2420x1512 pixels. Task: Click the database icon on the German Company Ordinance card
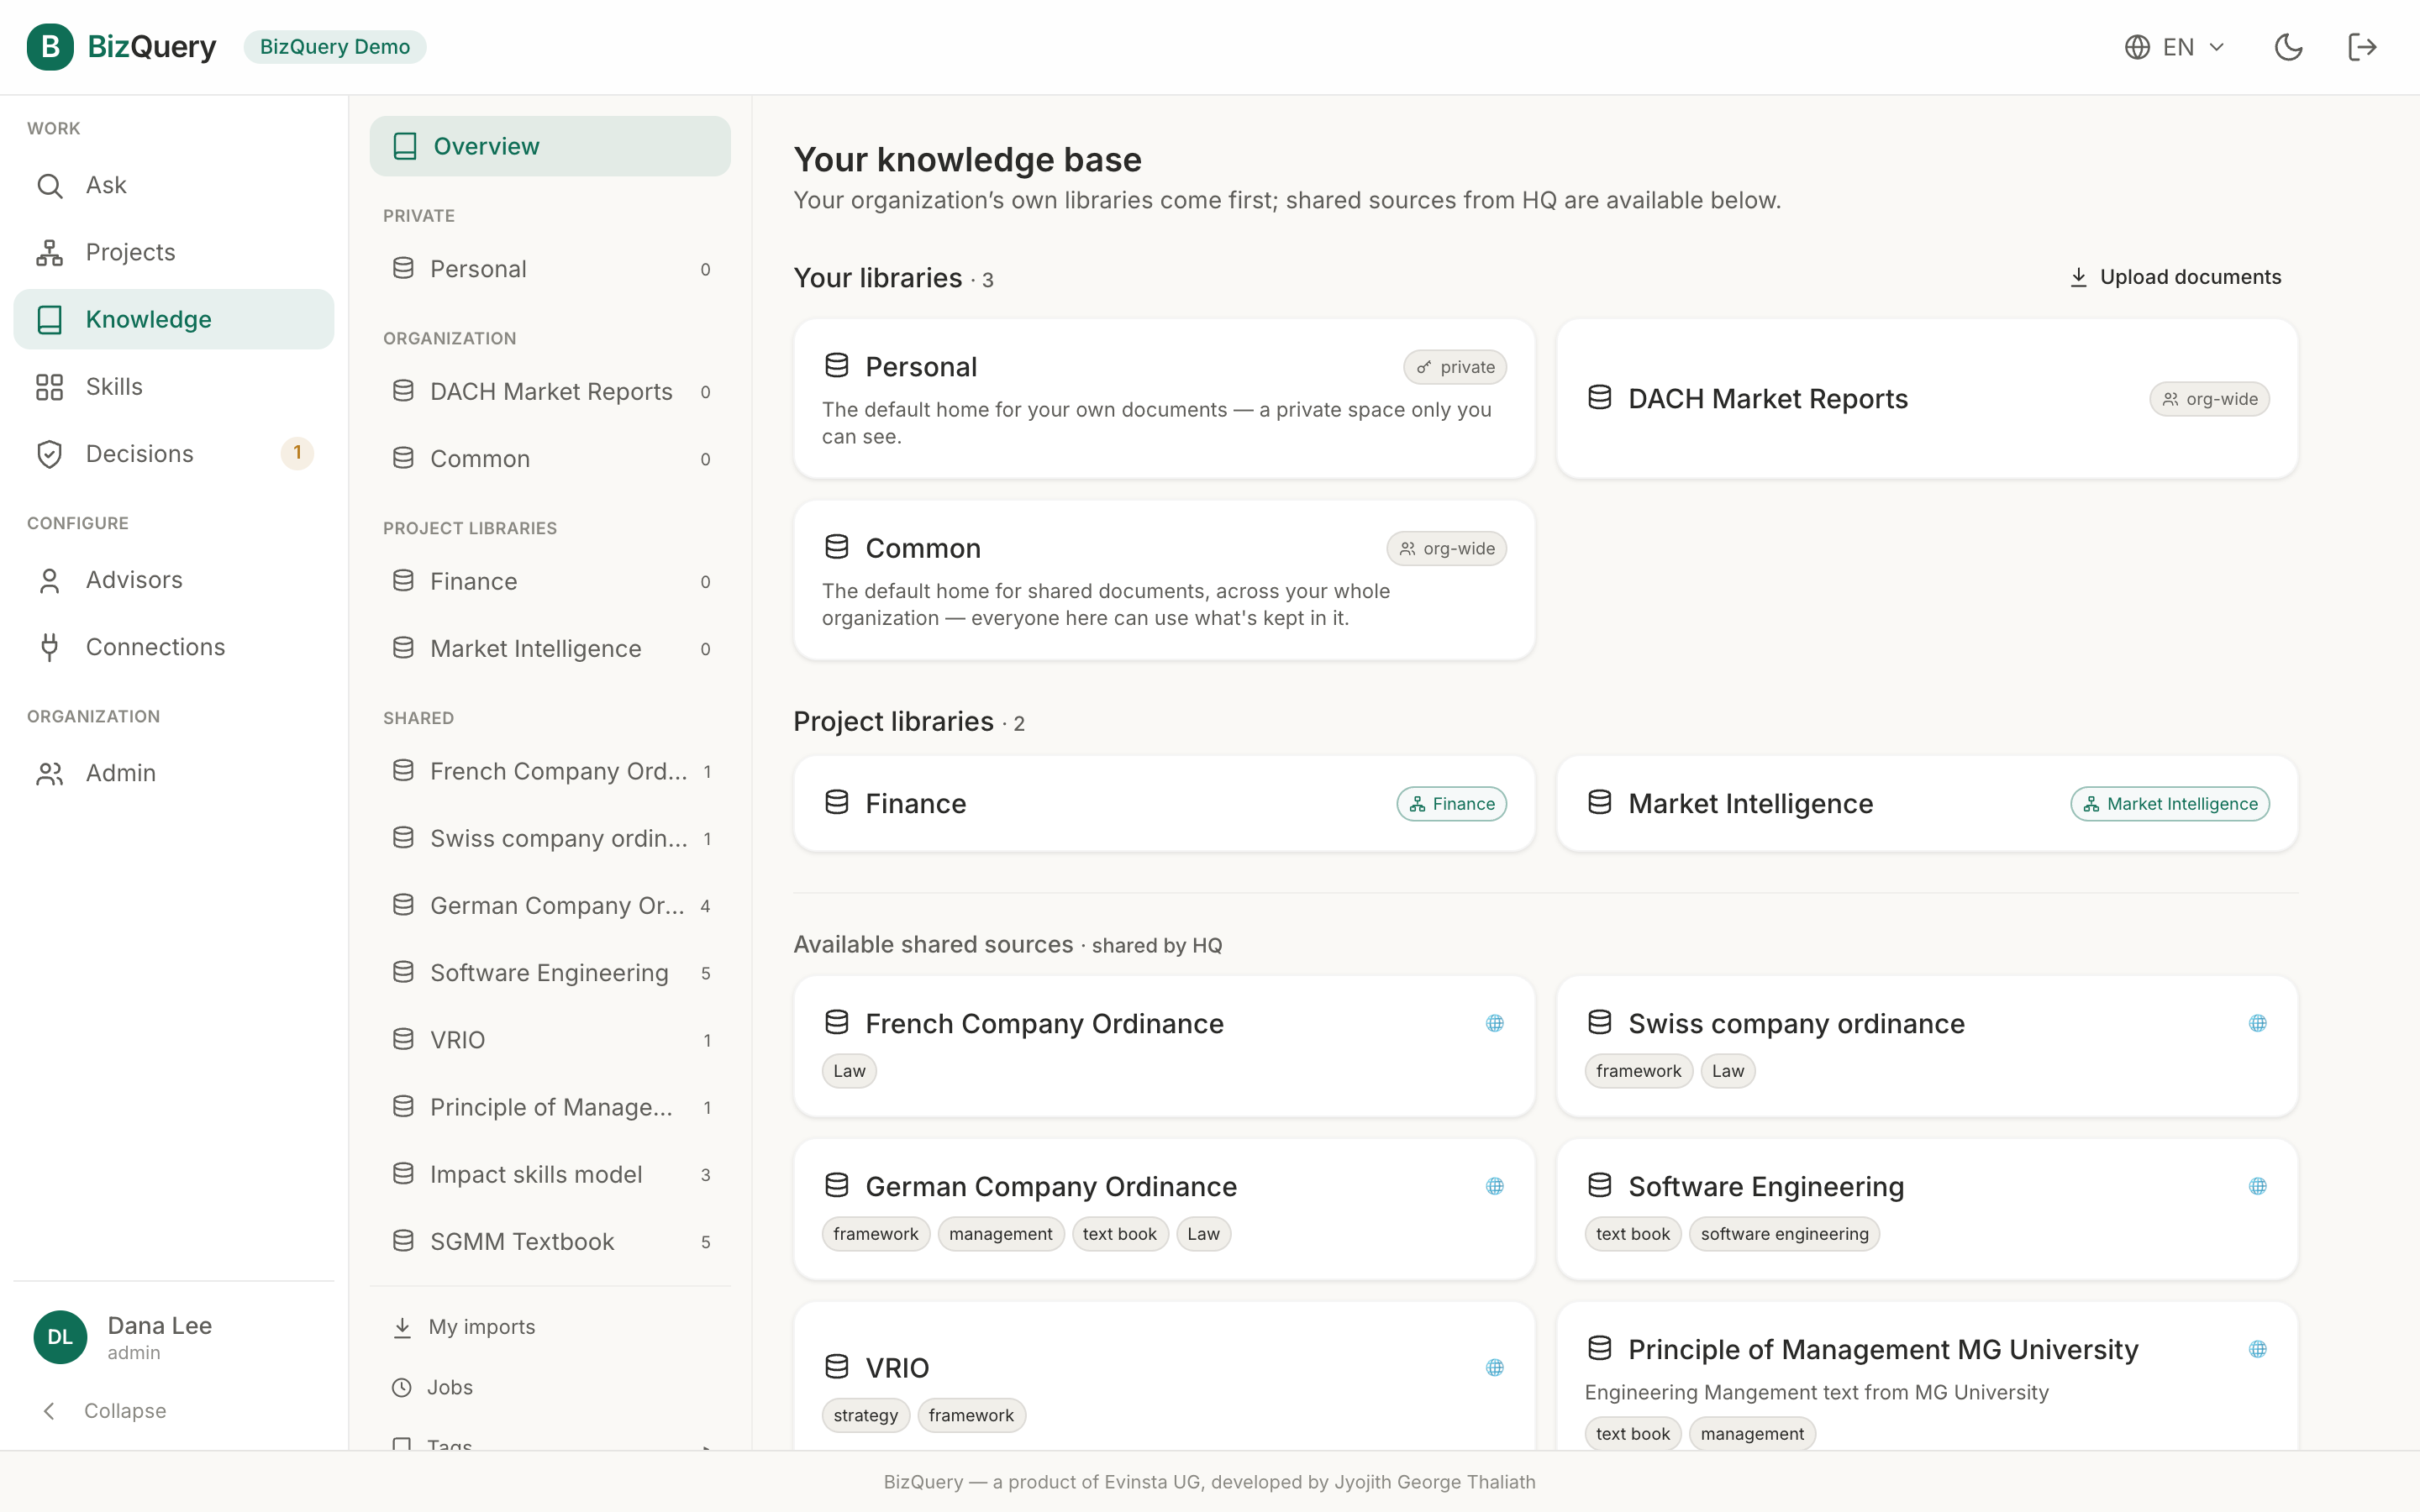[837, 1185]
